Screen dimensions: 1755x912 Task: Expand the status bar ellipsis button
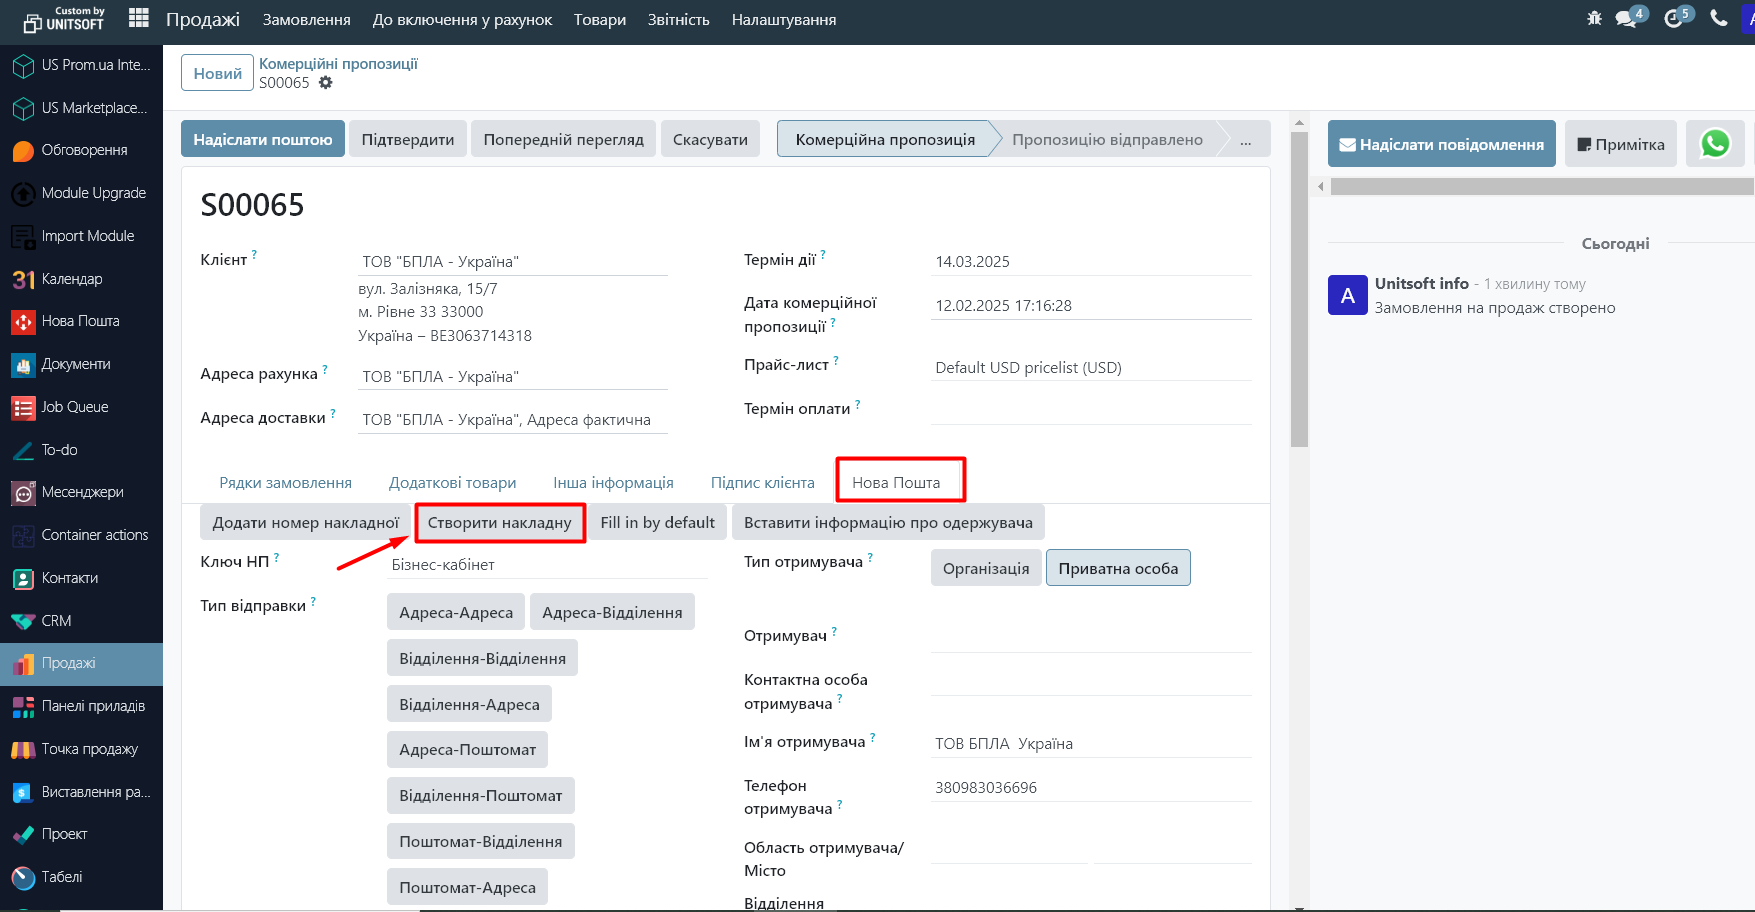(x=1245, y=140)
